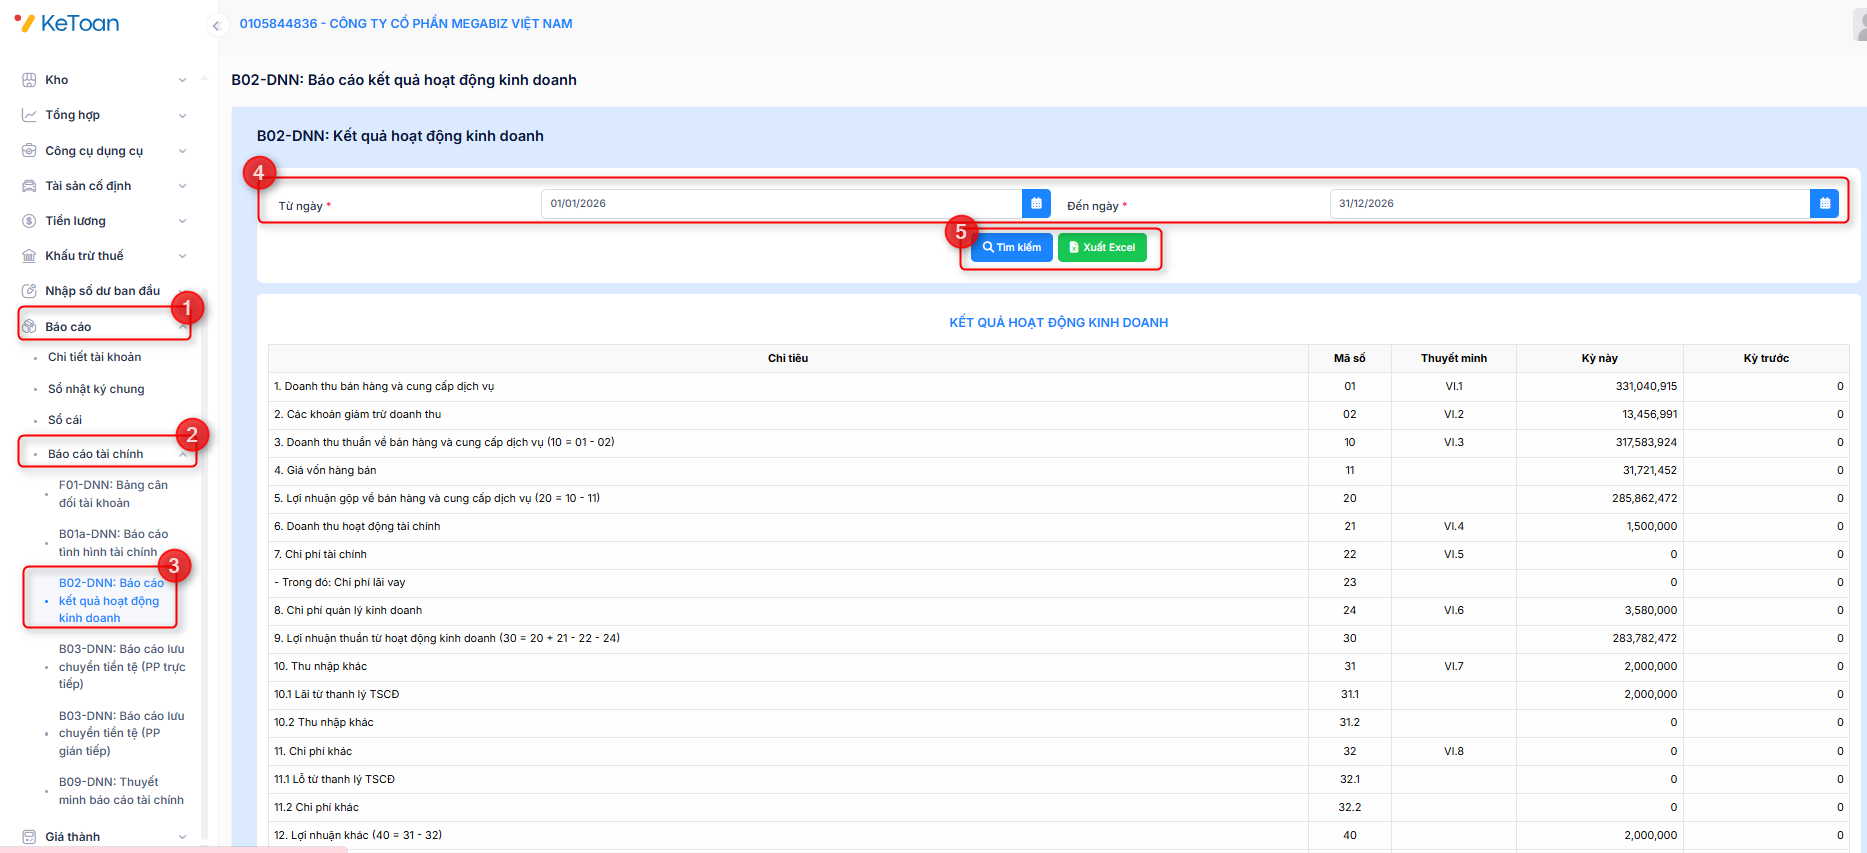
Task: Select Báo cáo tài chính submenu
Action: click(x=96, y=454)
